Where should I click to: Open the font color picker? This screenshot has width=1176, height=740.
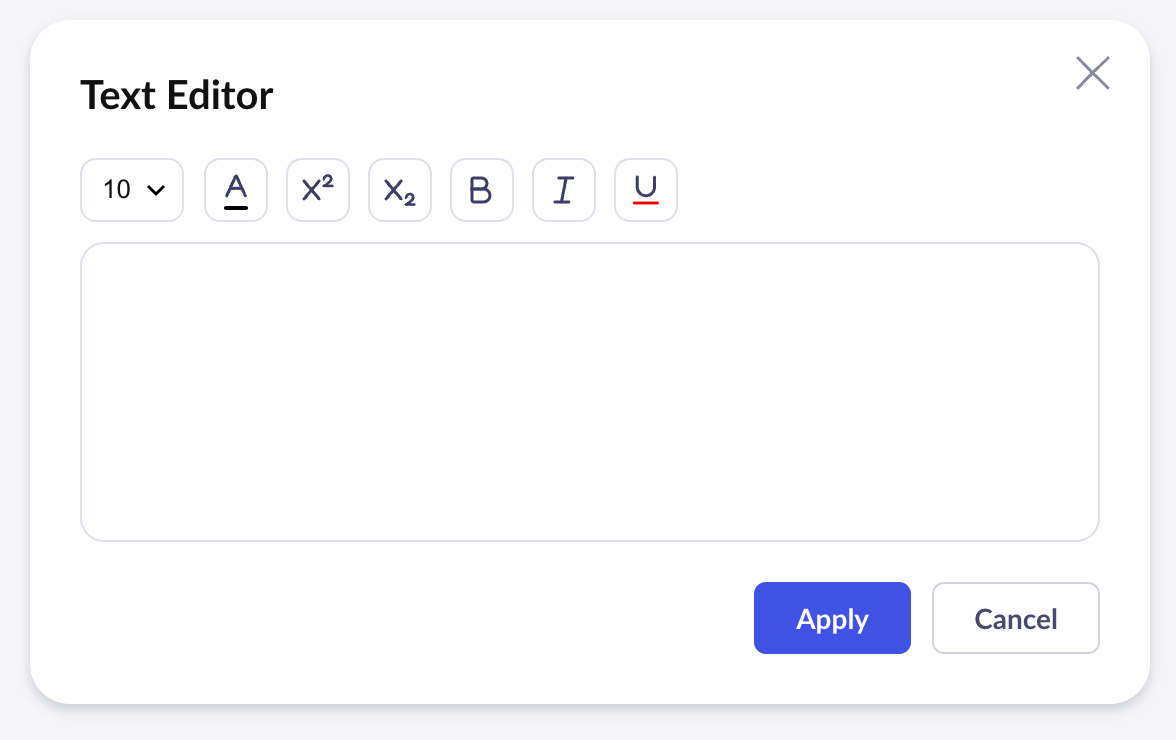[236, 190]
